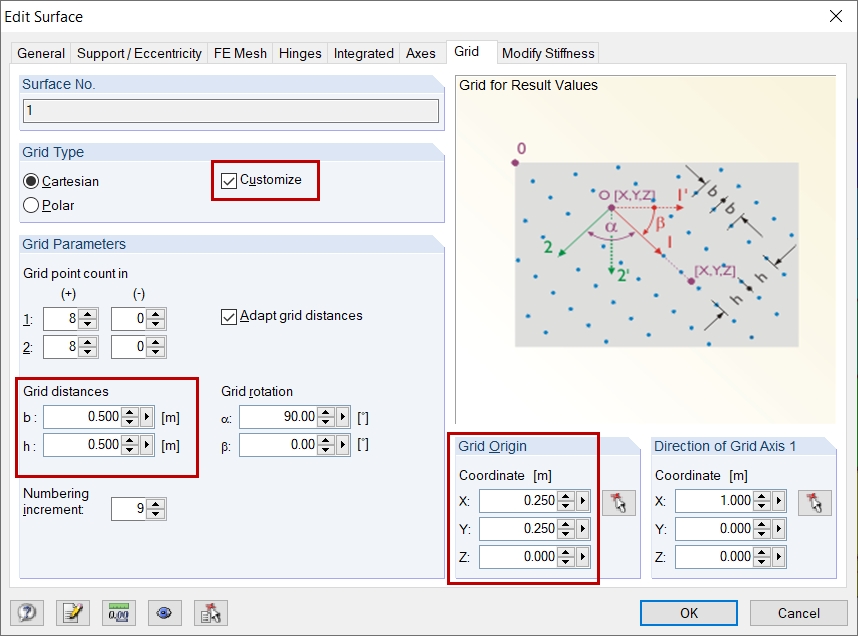This screenshot has height=636, width=858.
Task: Expand alpha rotation options arrow
Action: click(343, 417)
